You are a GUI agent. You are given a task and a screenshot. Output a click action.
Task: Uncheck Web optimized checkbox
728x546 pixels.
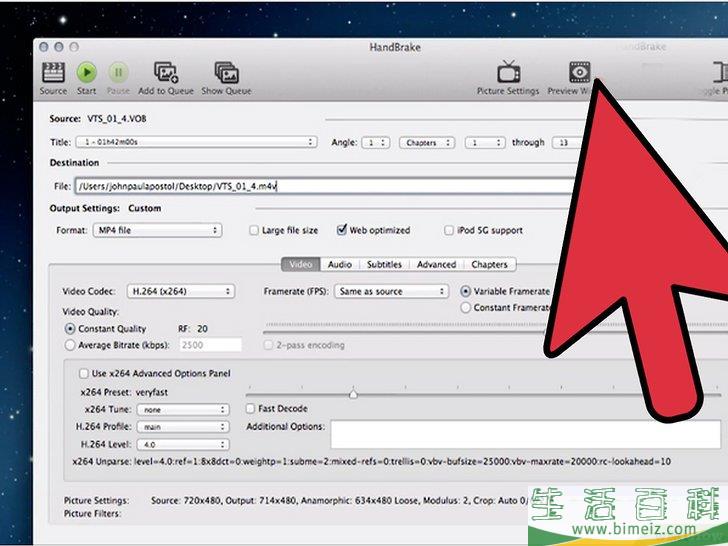tap(342, 230)
